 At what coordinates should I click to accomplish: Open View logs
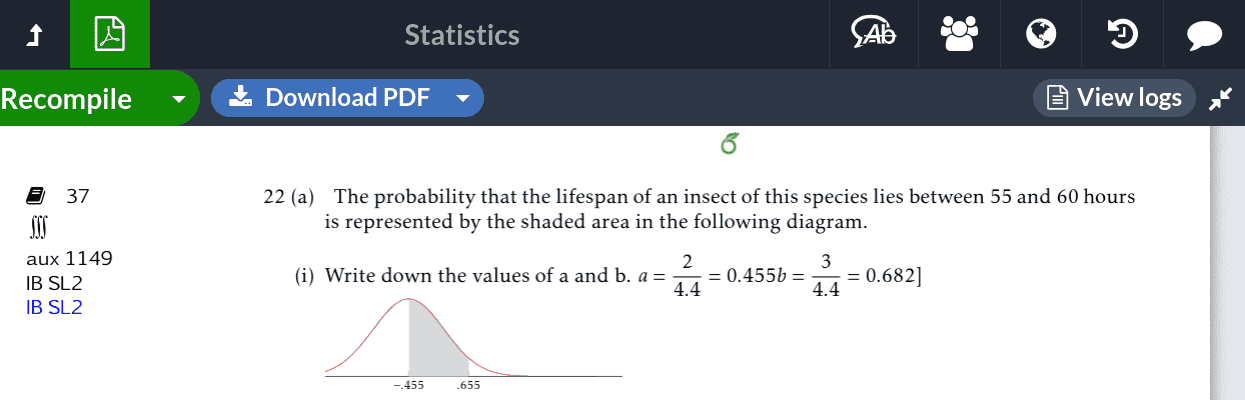1114,98
